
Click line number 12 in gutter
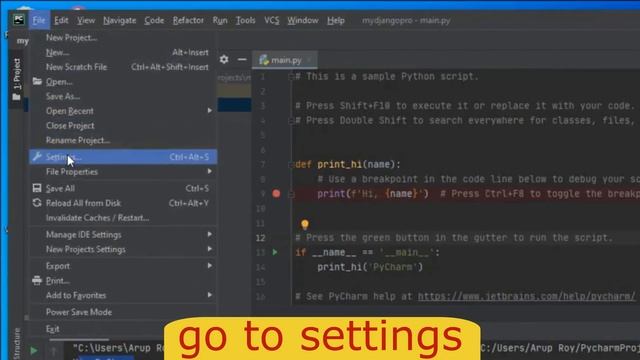260,238
